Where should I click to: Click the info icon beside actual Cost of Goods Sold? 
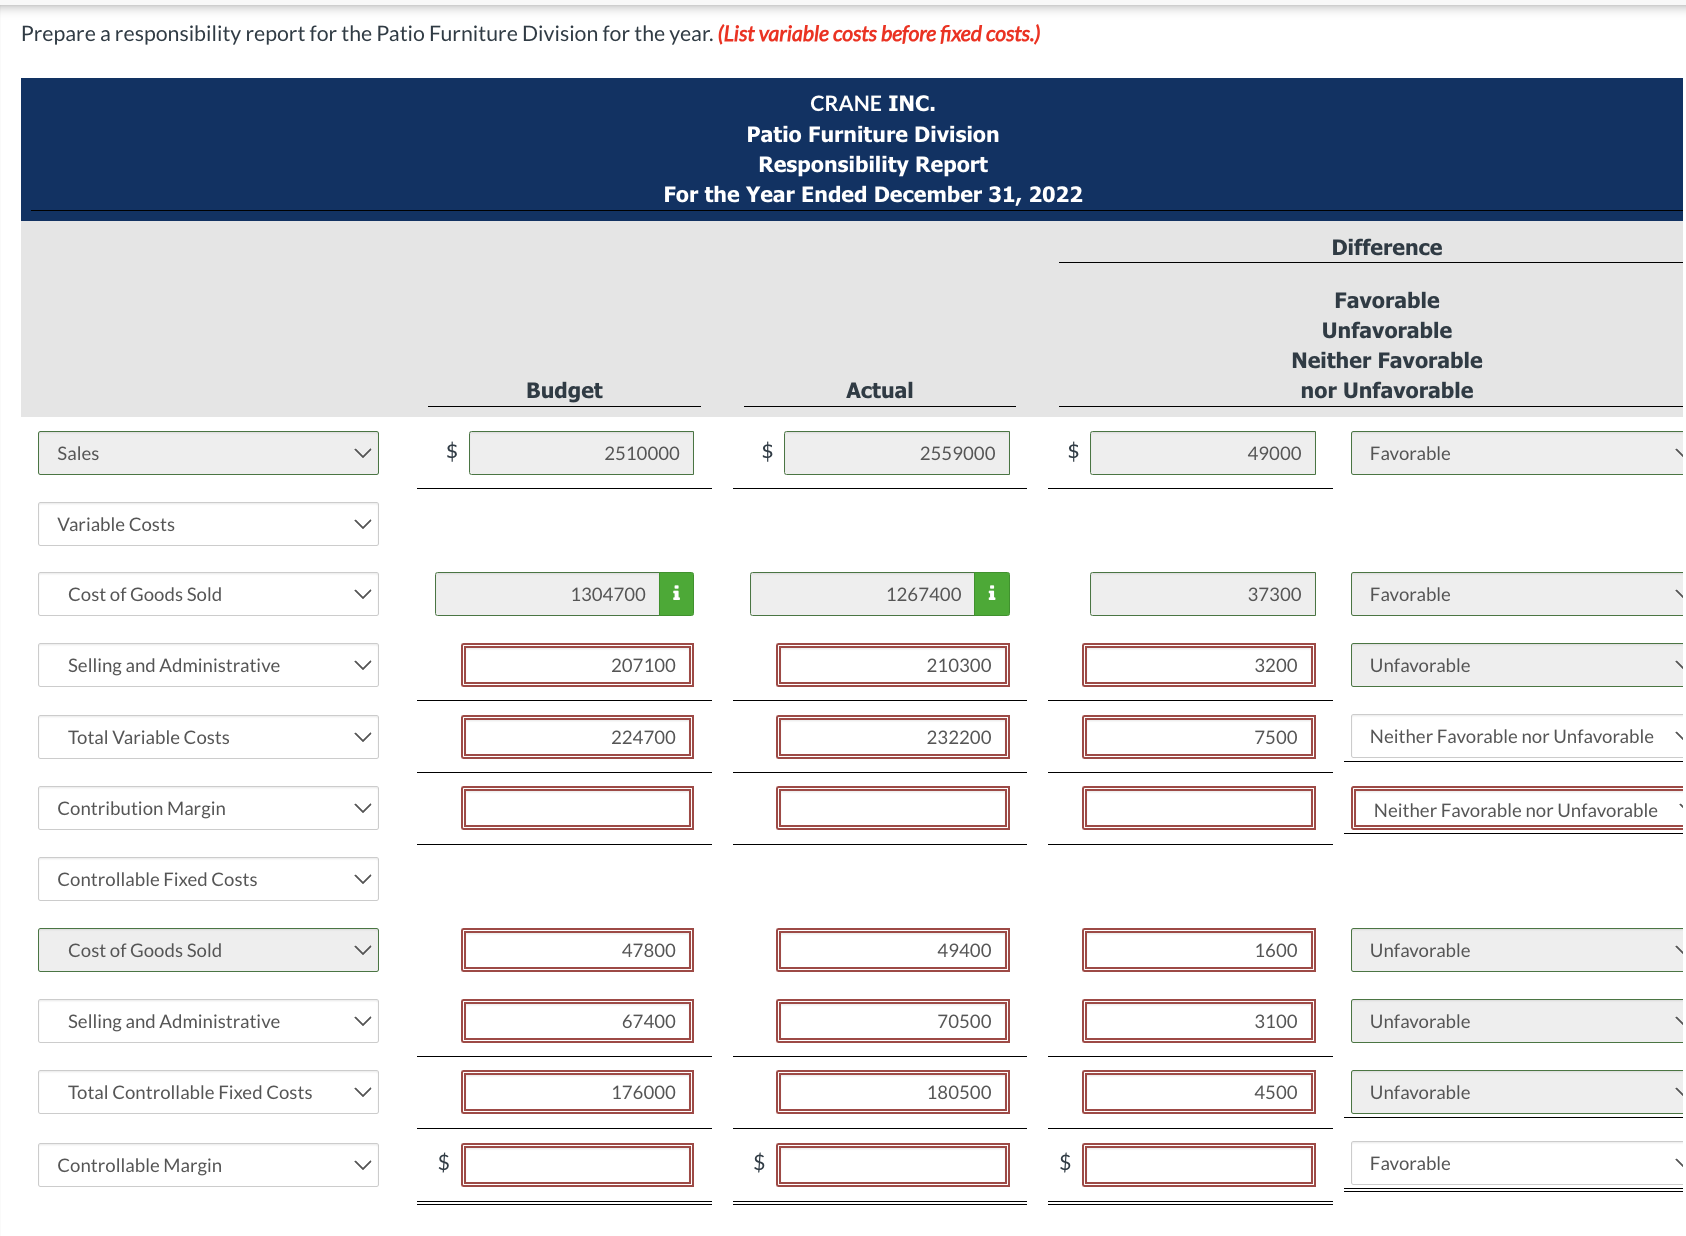click(x=990, y=593)
